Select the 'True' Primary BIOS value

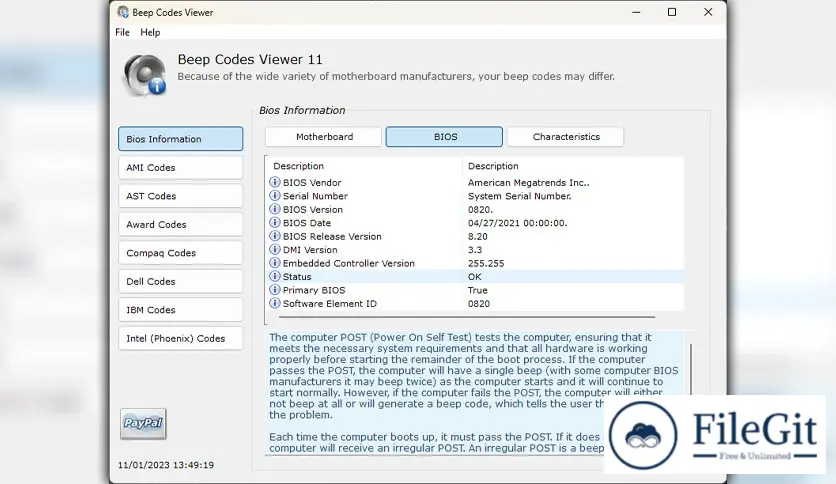(x=477, y=290)
